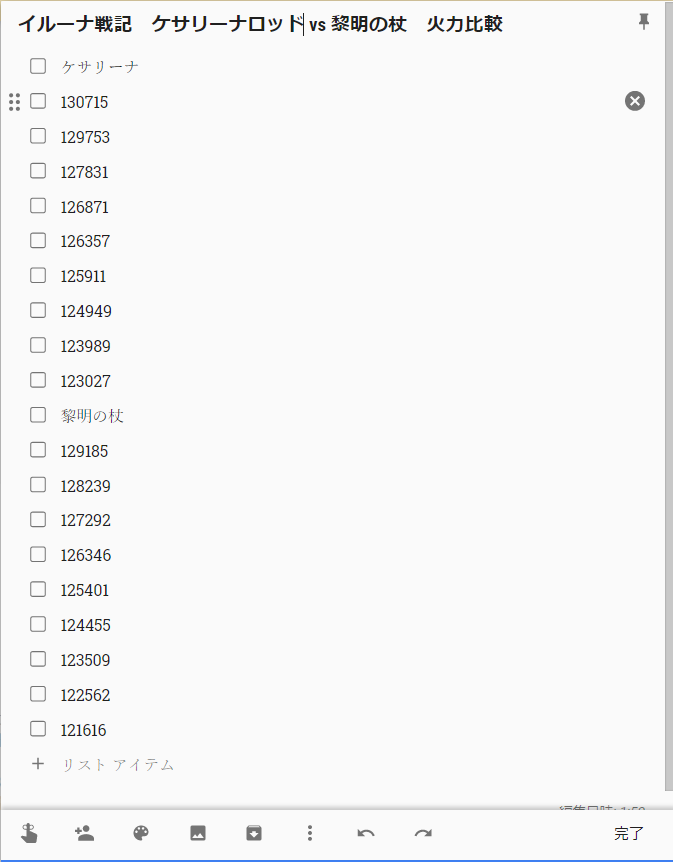Archive the note with the archive icon
Viewport: 673px width, 862px height.
254,833
